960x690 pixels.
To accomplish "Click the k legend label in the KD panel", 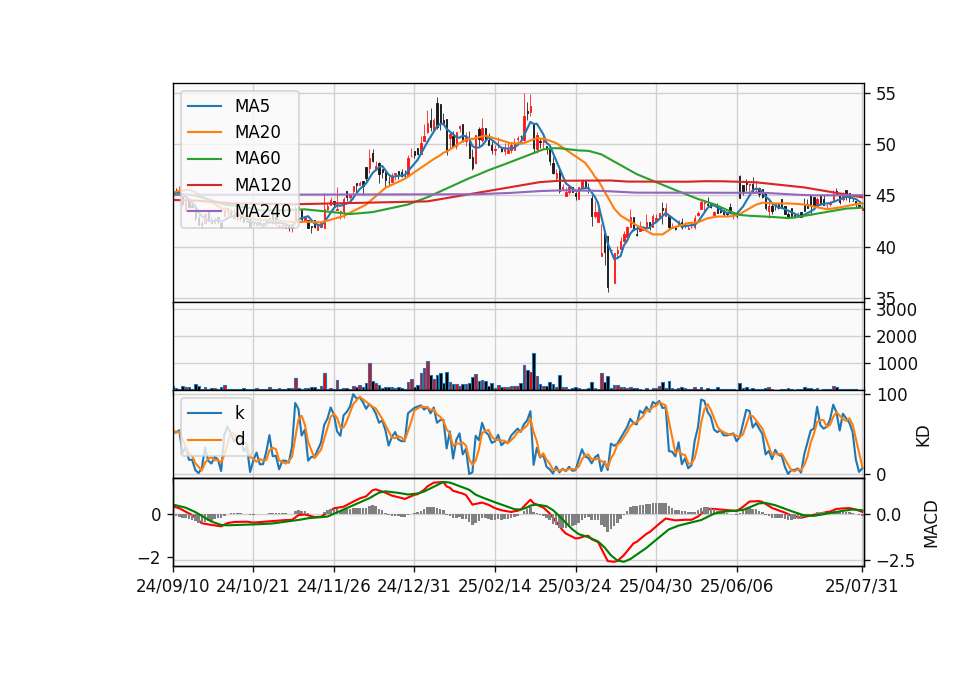I will tap(239, 412).
